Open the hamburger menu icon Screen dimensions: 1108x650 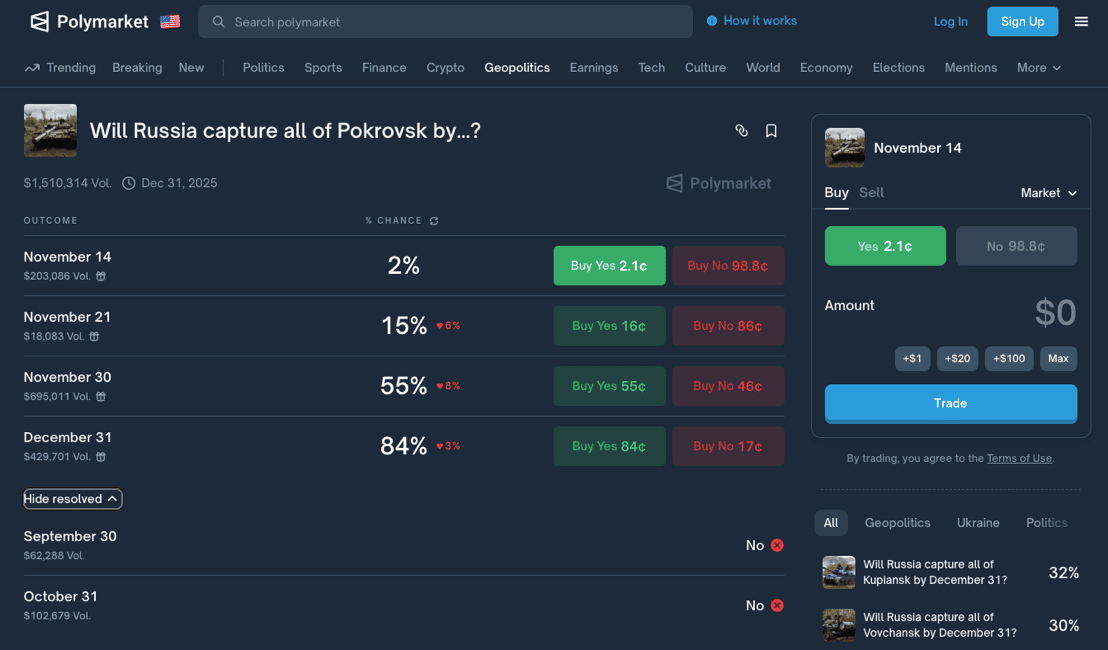1081,21
